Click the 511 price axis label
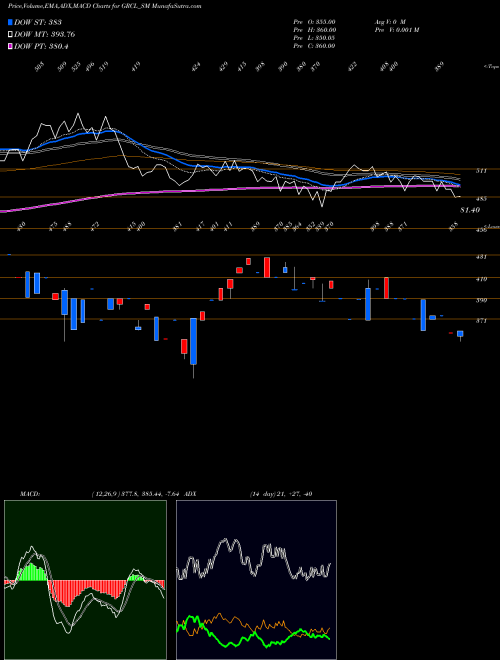Viewport: 500px width, 660px height. (x=481, y=171)
